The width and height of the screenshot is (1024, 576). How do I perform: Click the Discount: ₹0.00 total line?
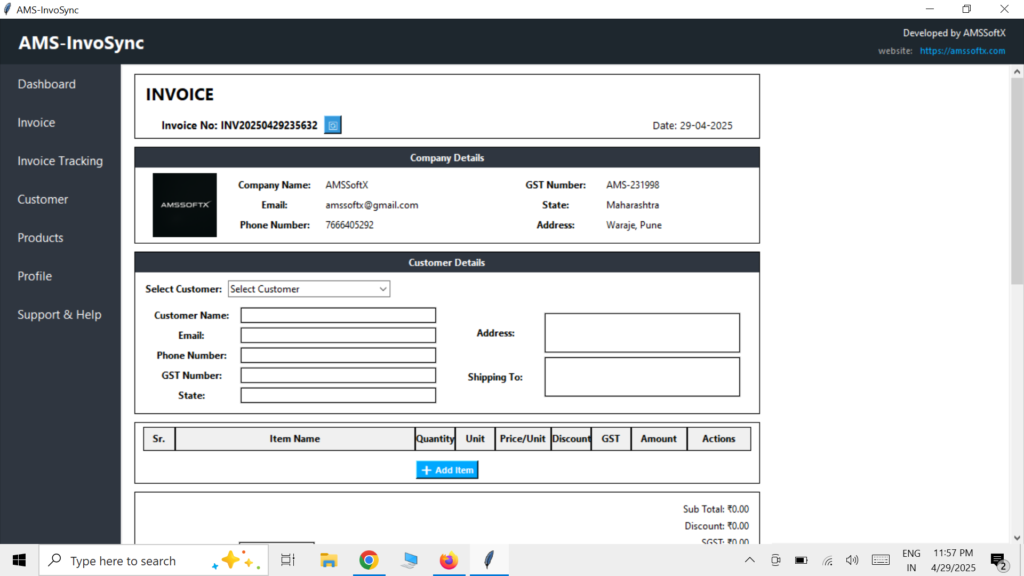(716, 526)
